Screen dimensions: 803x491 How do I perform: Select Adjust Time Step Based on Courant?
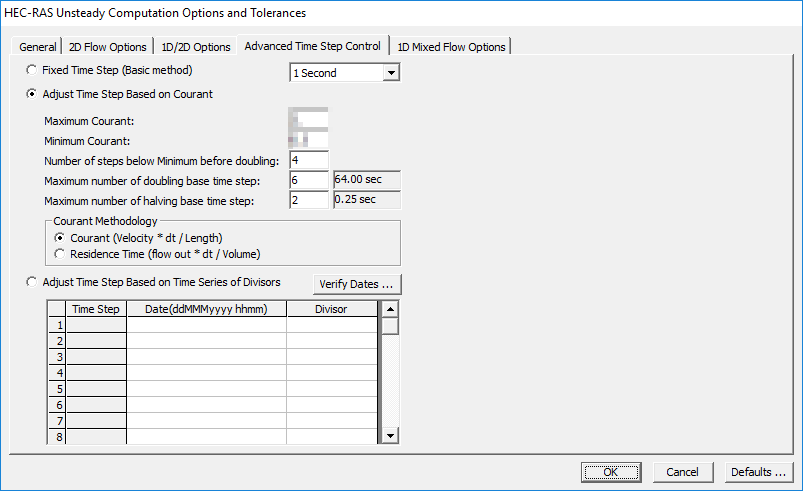(33, 94)
